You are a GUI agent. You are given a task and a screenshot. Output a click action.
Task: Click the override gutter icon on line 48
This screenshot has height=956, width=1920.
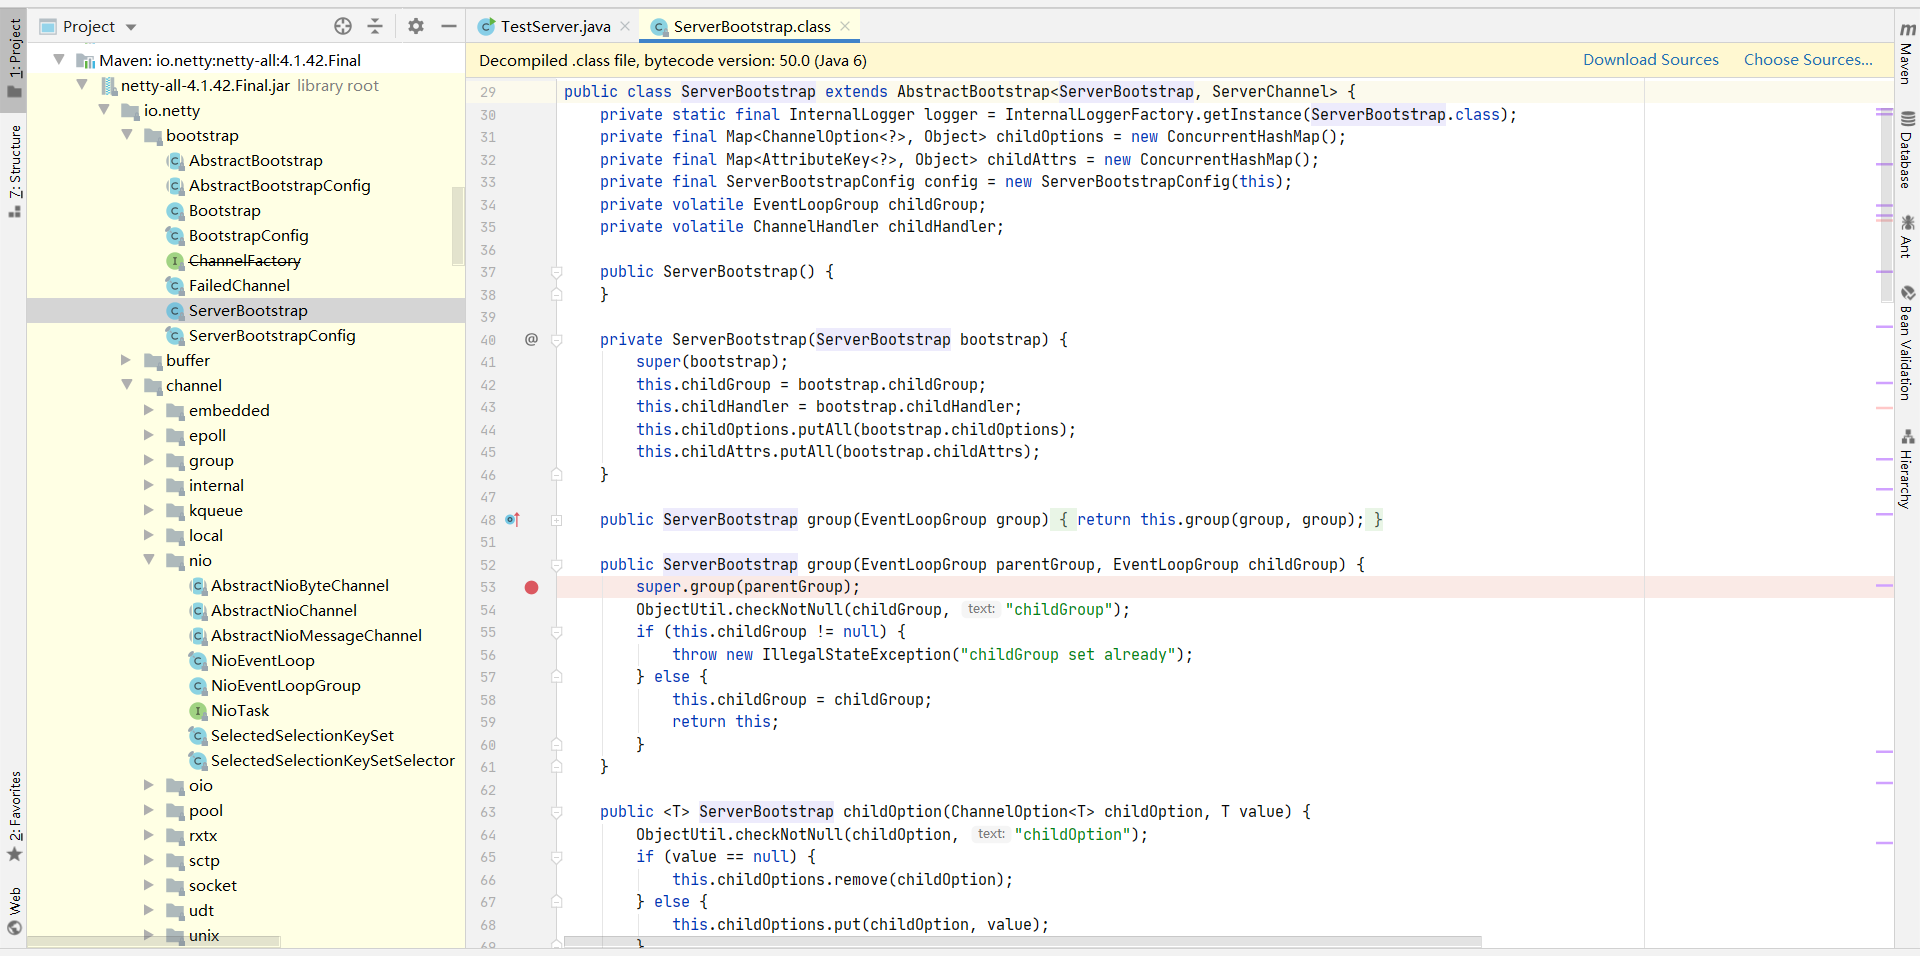[x=512, y=520]
